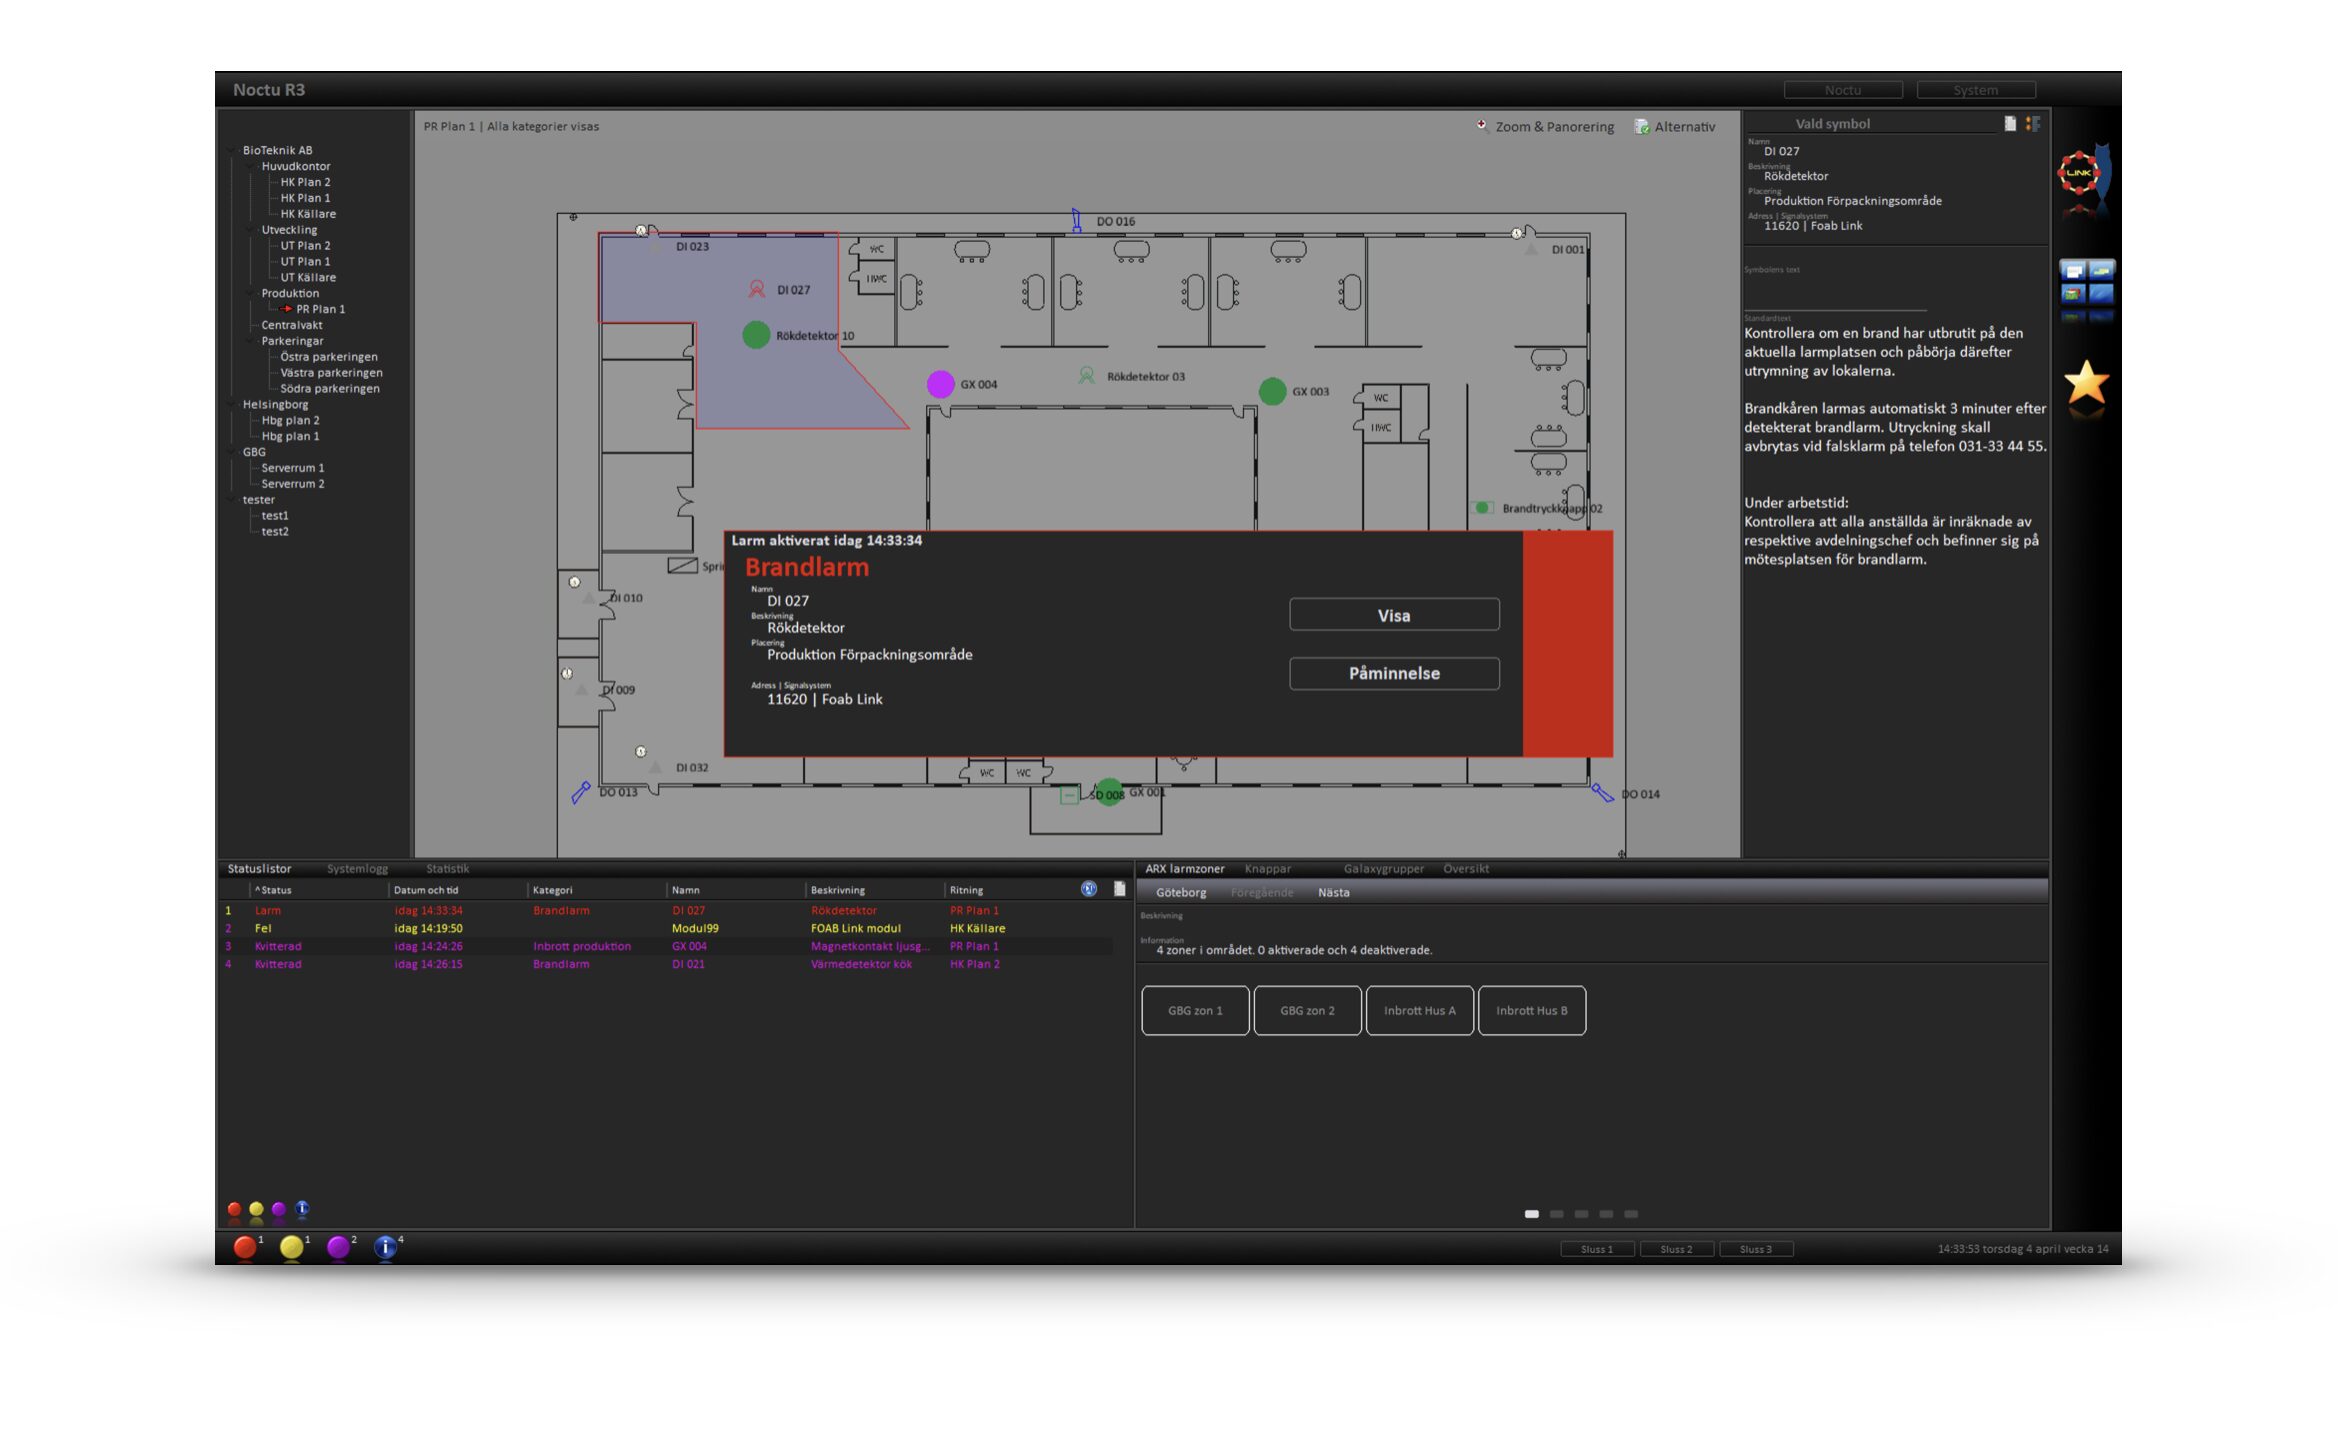Click Påminnelse in the Brandlarm popup

1394,673
